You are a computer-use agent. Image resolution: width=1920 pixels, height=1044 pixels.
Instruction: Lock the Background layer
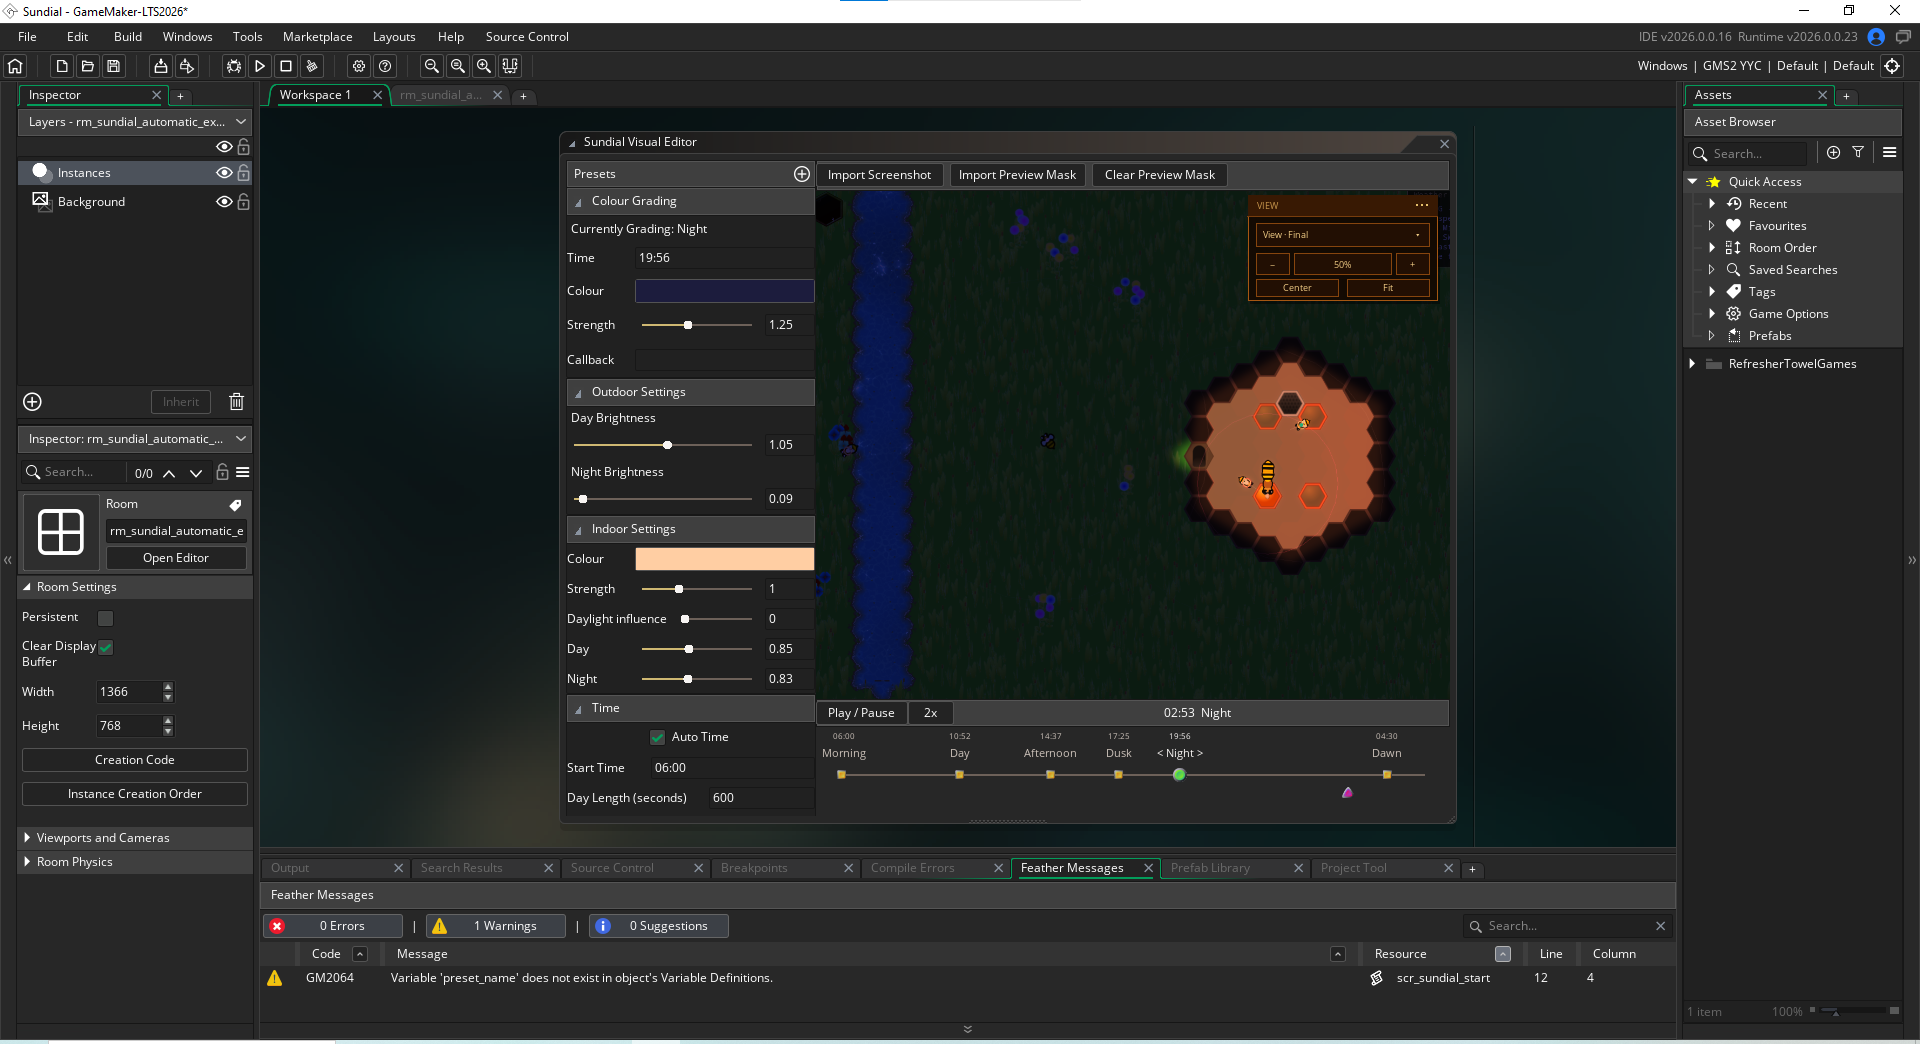pos(243,202)
